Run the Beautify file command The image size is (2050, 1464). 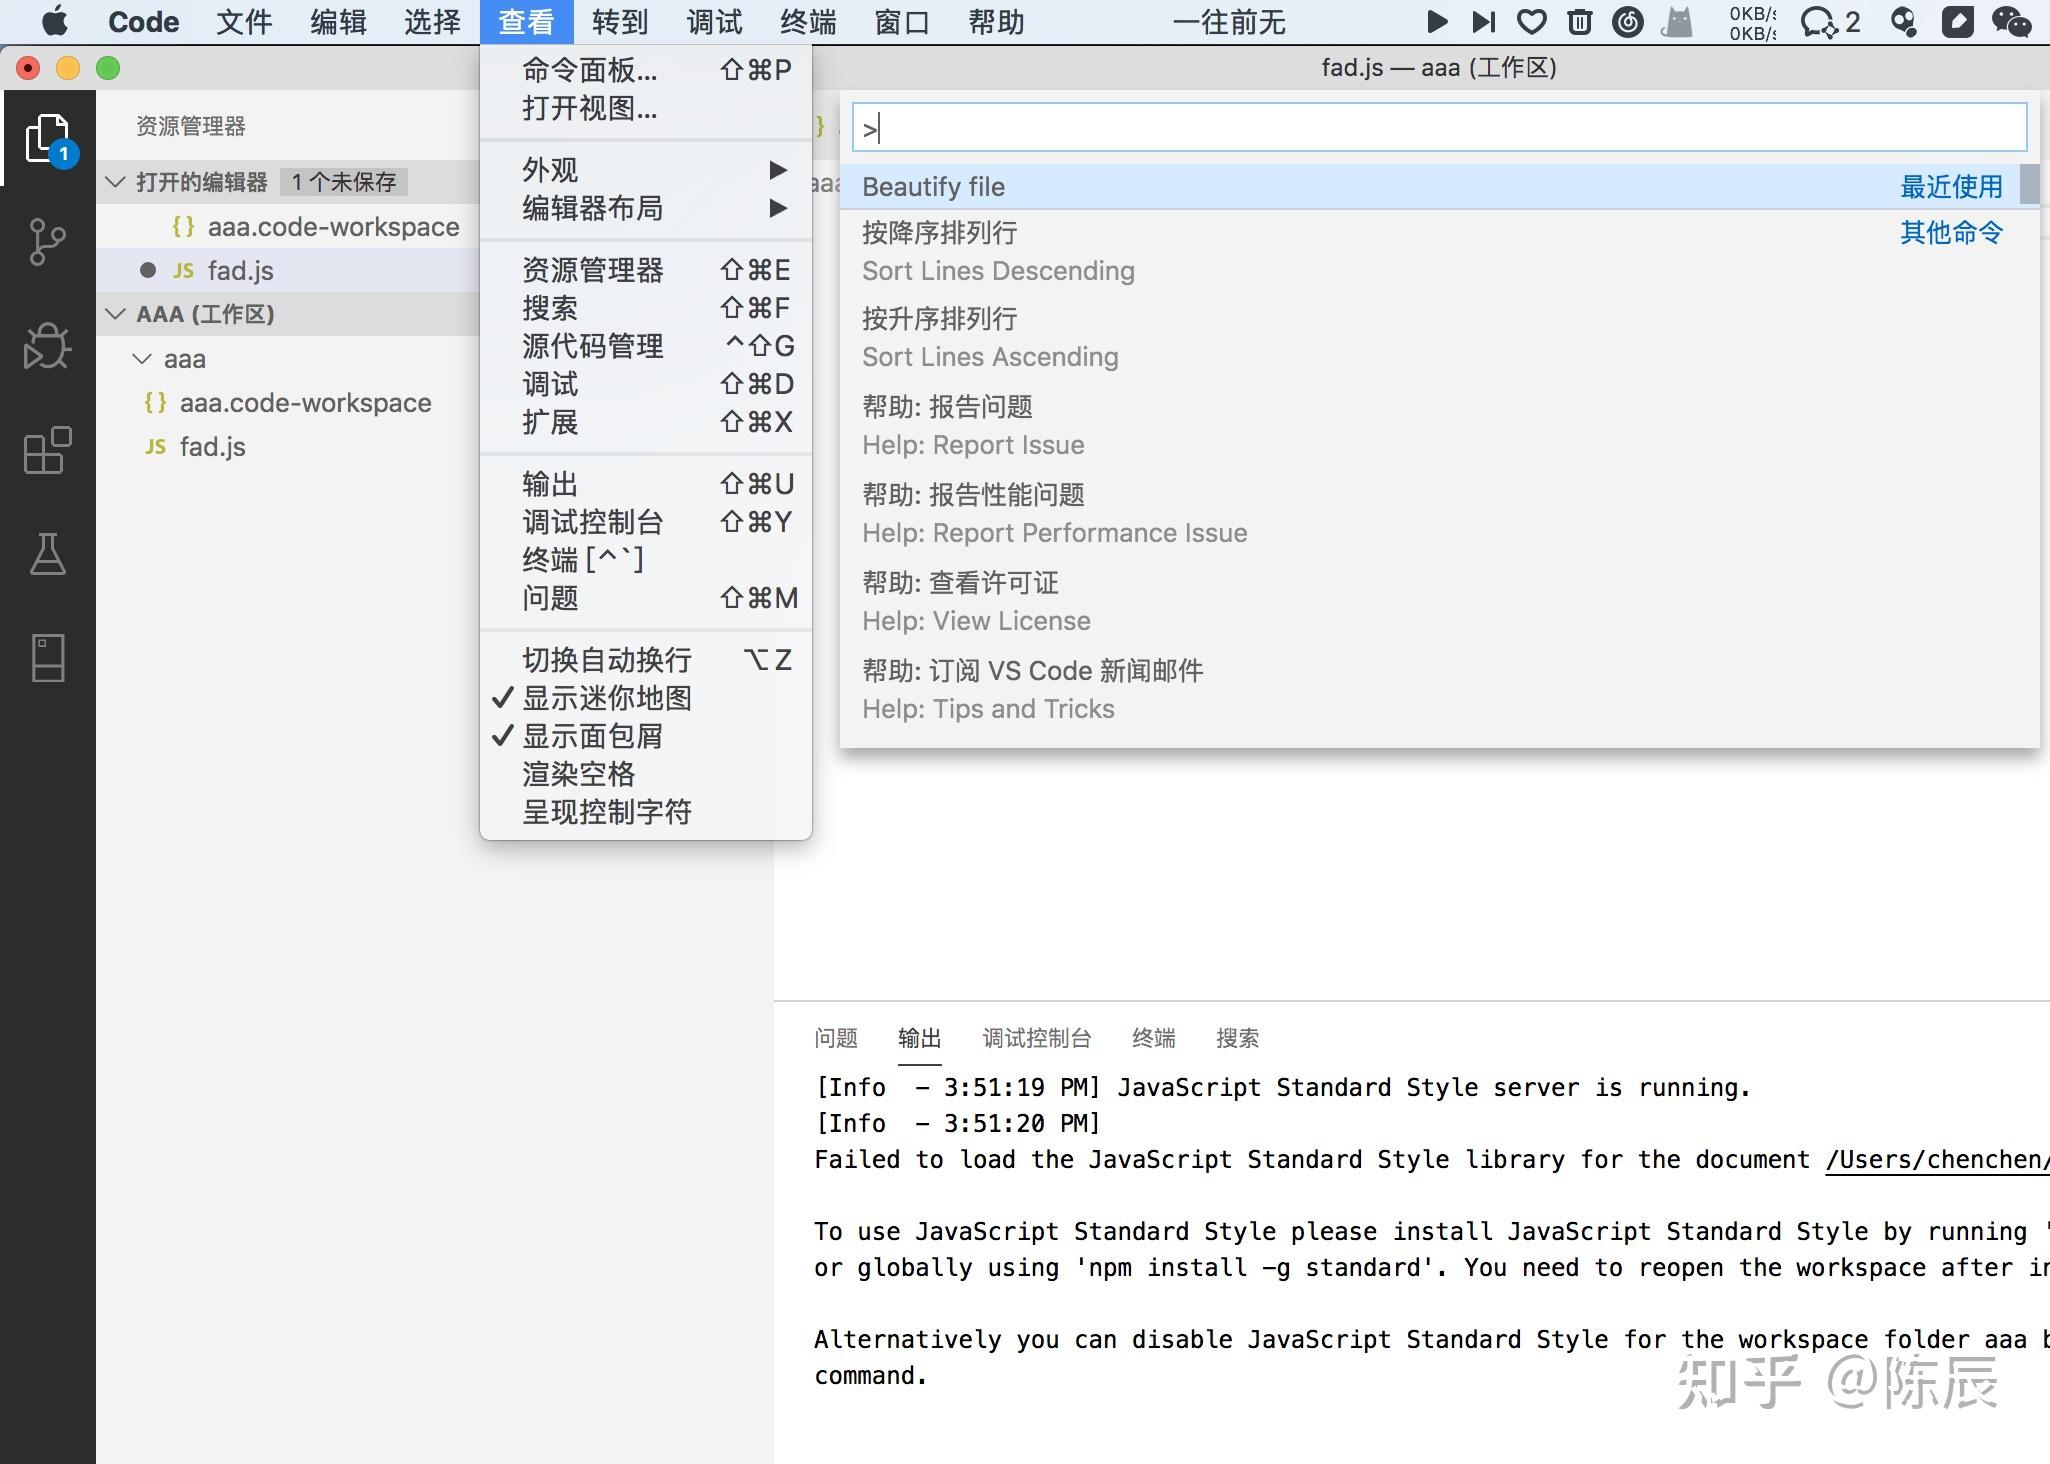(x=934, y=187)
